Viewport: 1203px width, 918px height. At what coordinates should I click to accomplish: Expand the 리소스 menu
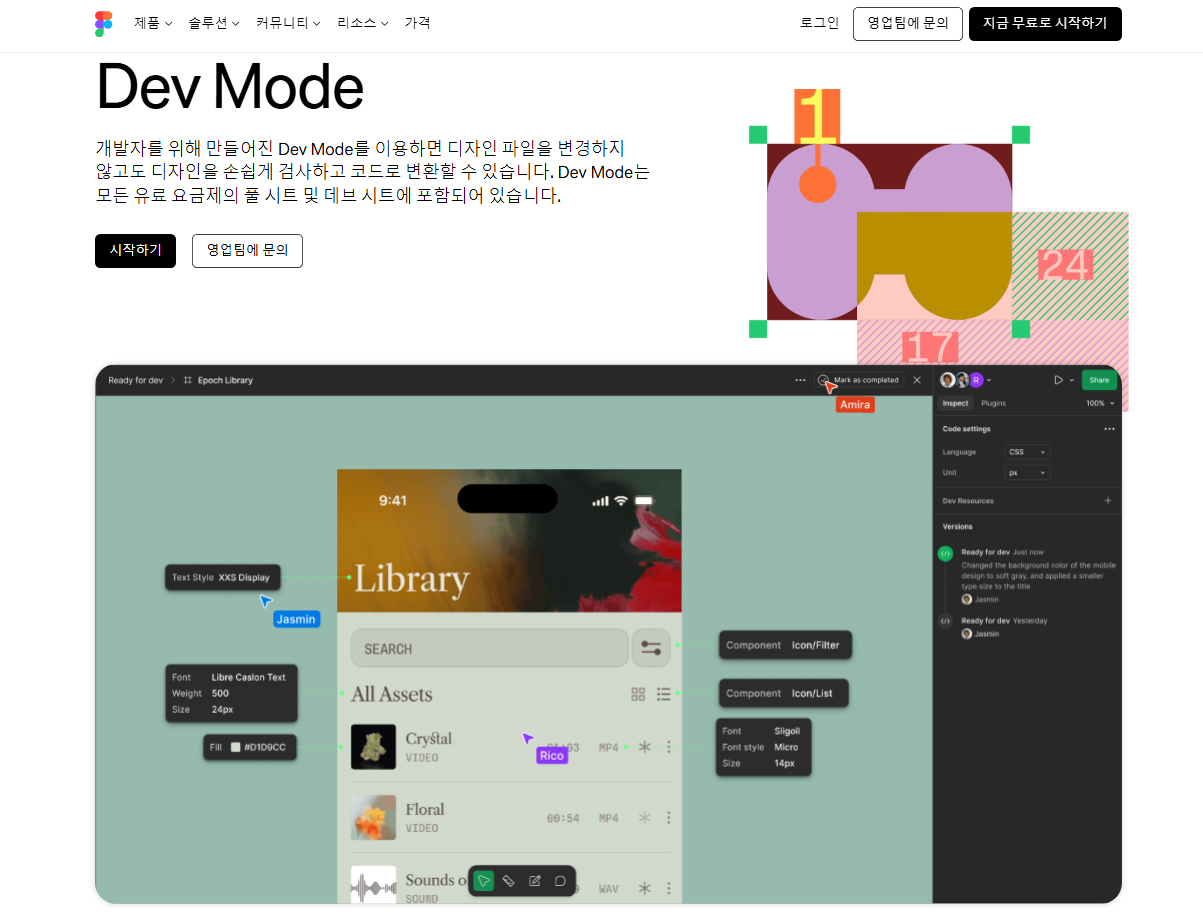click(x=363, y=23)
